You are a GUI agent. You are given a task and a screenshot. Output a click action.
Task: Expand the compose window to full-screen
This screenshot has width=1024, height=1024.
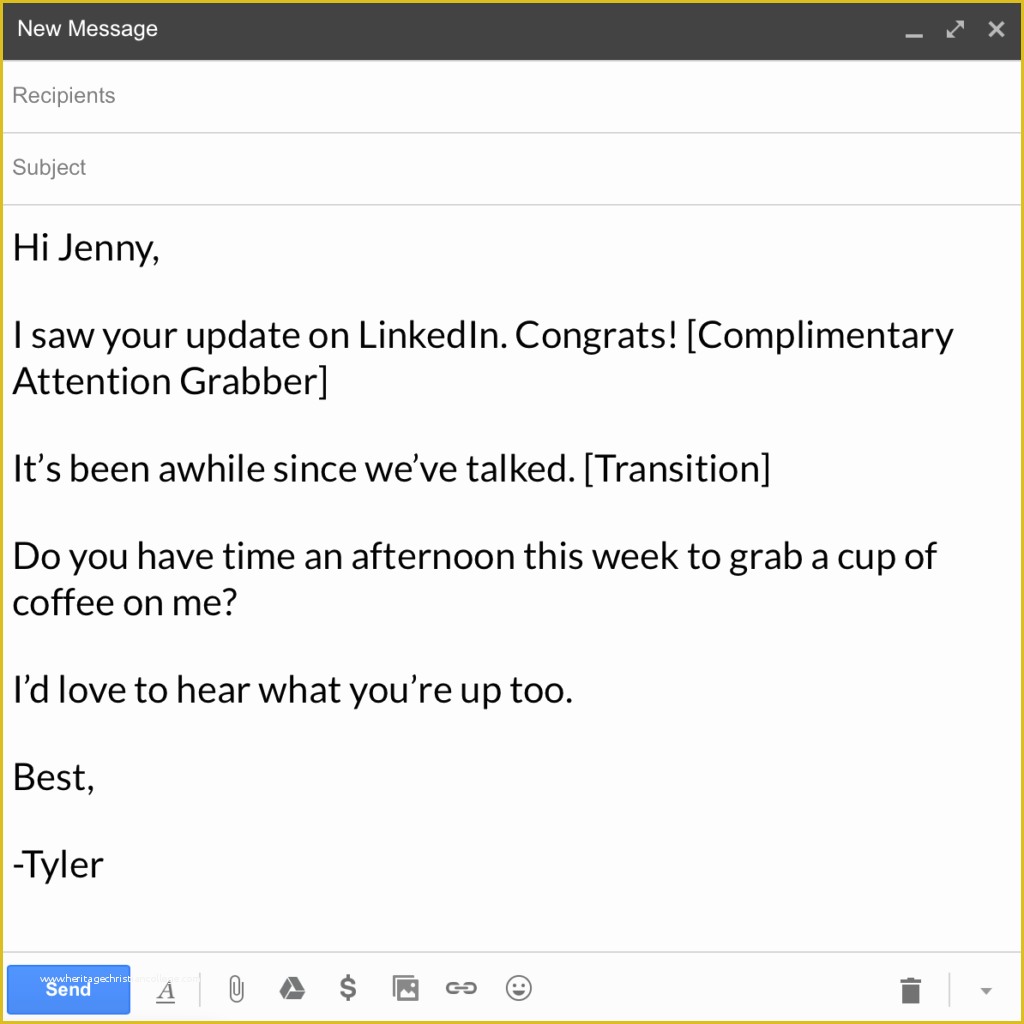(x=955, y=29)
